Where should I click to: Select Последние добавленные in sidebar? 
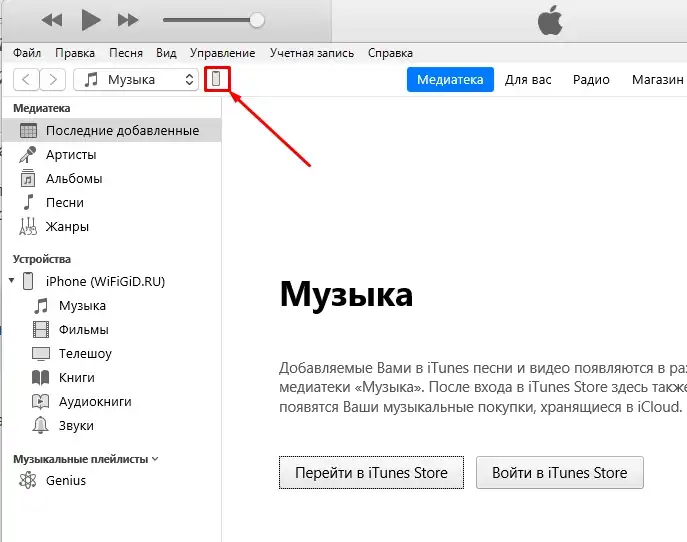112,131
